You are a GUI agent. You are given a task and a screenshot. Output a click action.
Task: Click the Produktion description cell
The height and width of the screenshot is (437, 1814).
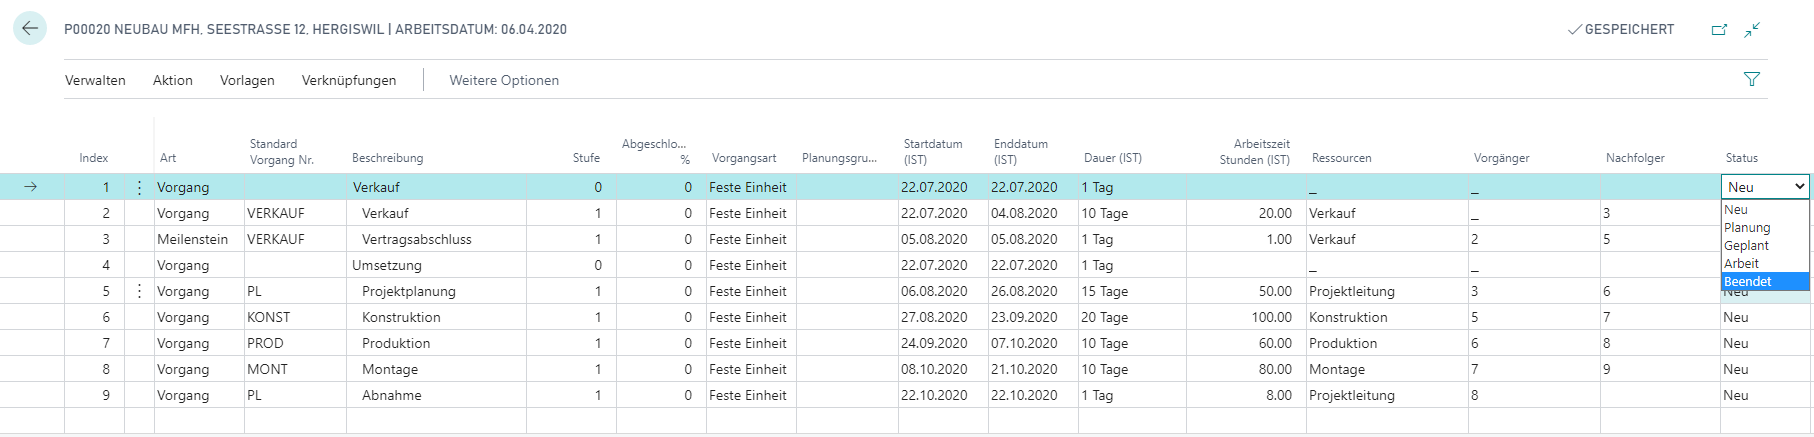click(436, 343)
